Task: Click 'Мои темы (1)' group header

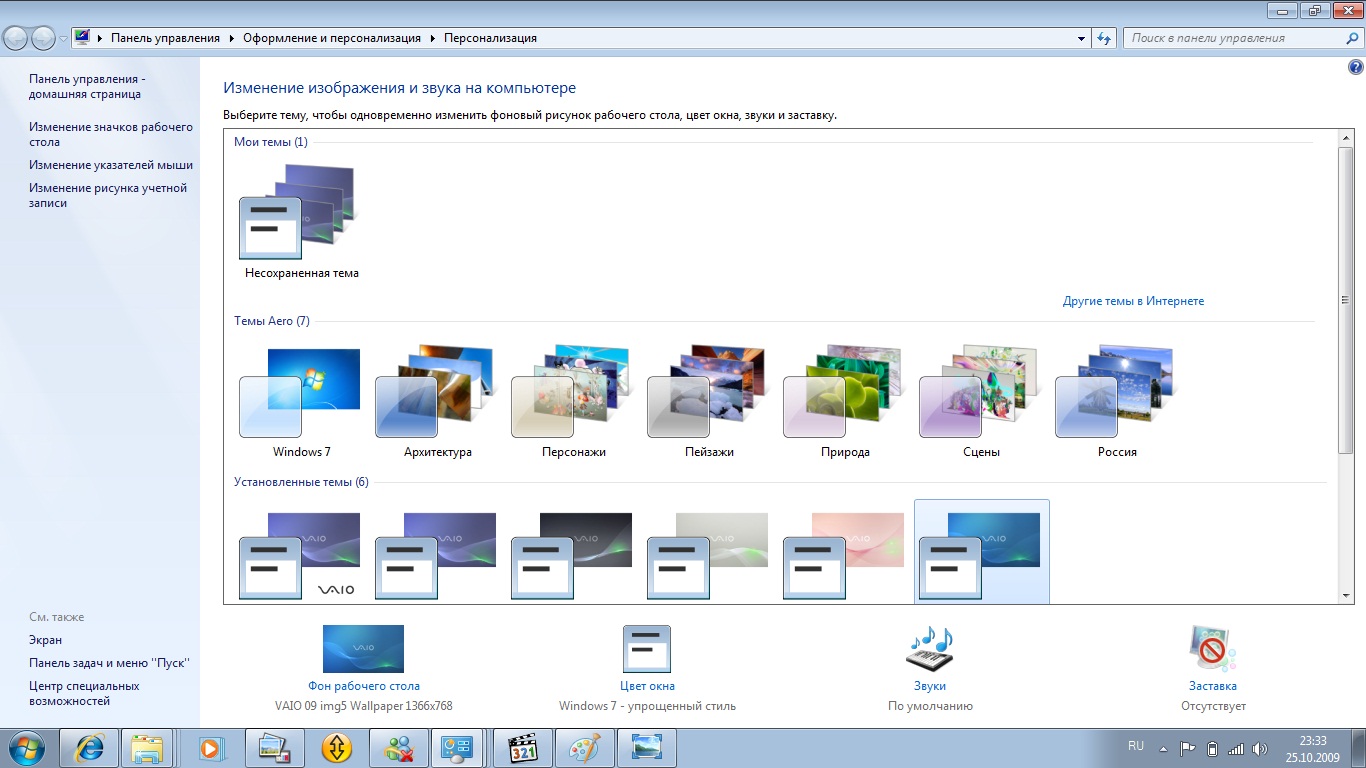Action: [271, 142]
